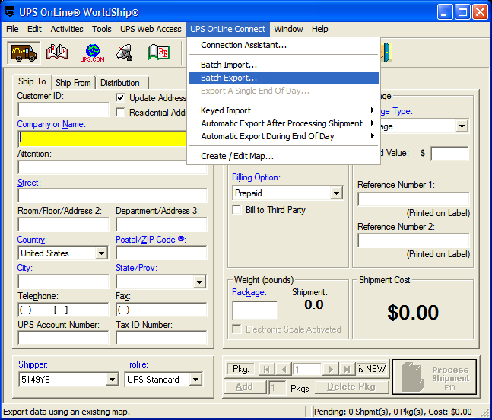Switch to the Distribution tab
The image size is (492, 420).
(x=120, y=82)
